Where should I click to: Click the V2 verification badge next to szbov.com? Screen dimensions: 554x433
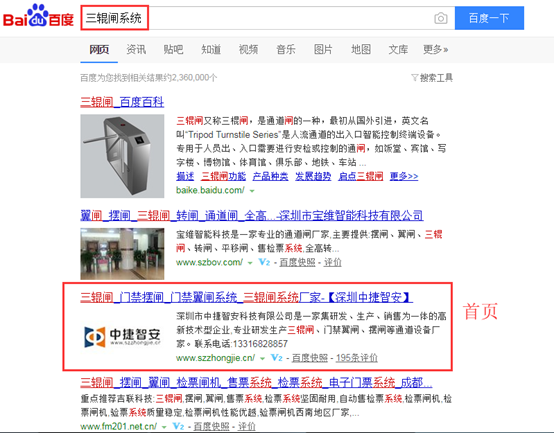point(264,262)
